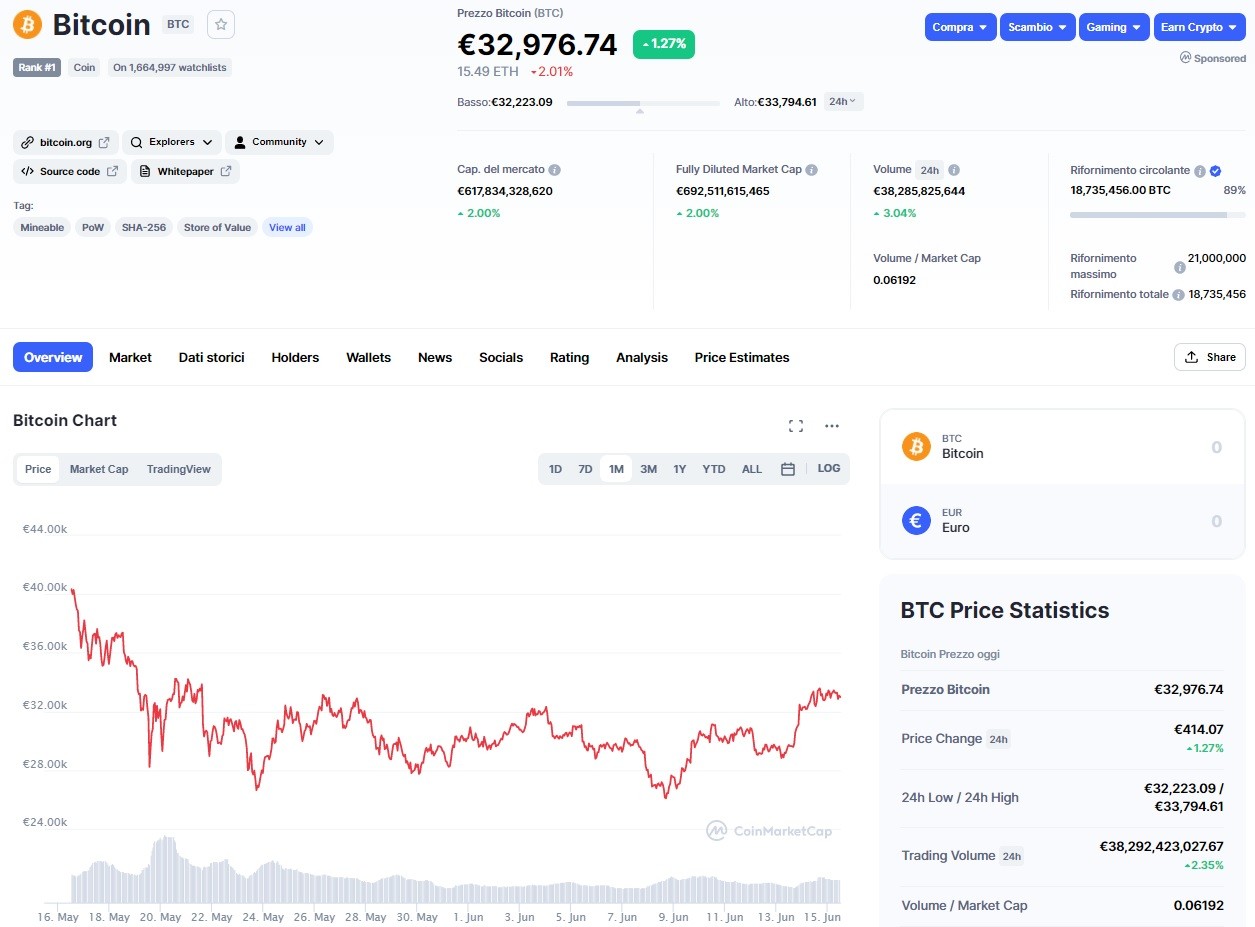The width and height of the screenshot is (1255, 927).
Task: Open the Compra dropdown
Action: click(x=961, y=27)
